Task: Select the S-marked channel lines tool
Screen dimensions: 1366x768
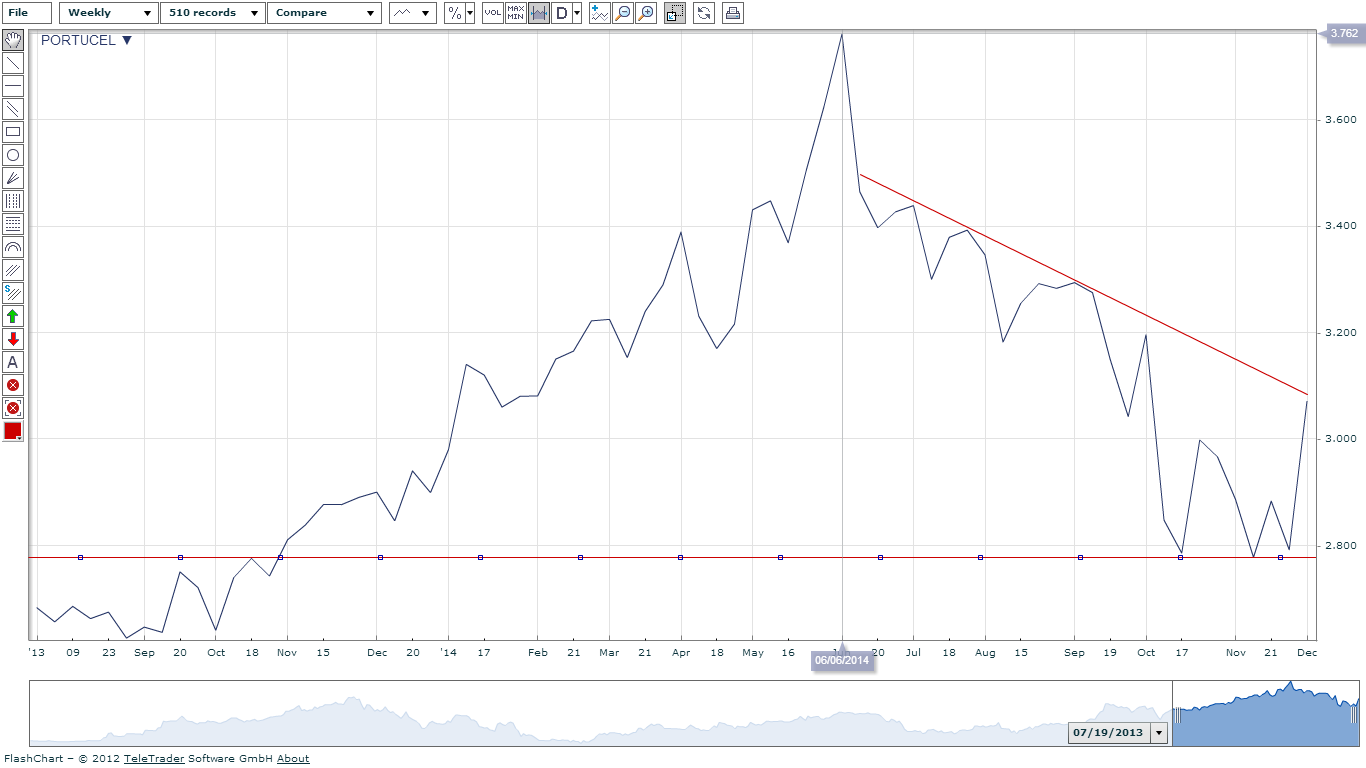Action: [13, 293]
